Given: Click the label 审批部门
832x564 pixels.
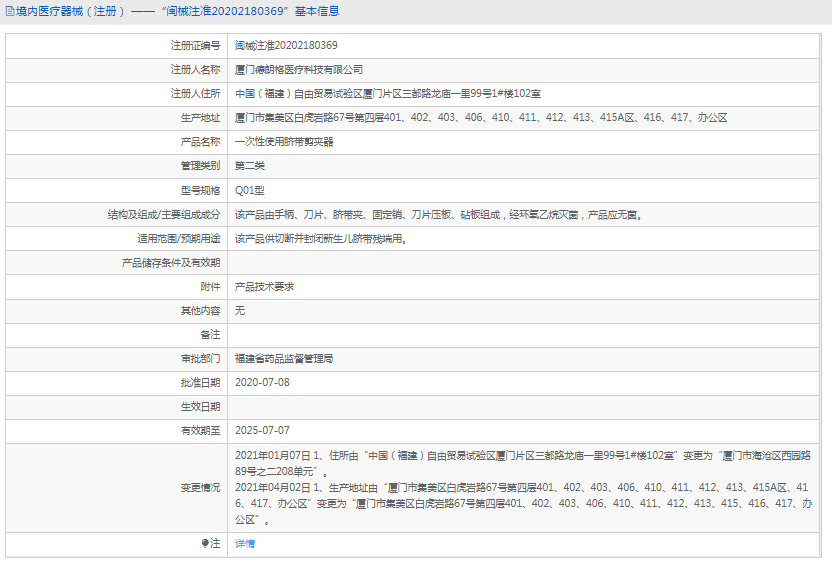Looking at the screenshot, I should (201, 359).
